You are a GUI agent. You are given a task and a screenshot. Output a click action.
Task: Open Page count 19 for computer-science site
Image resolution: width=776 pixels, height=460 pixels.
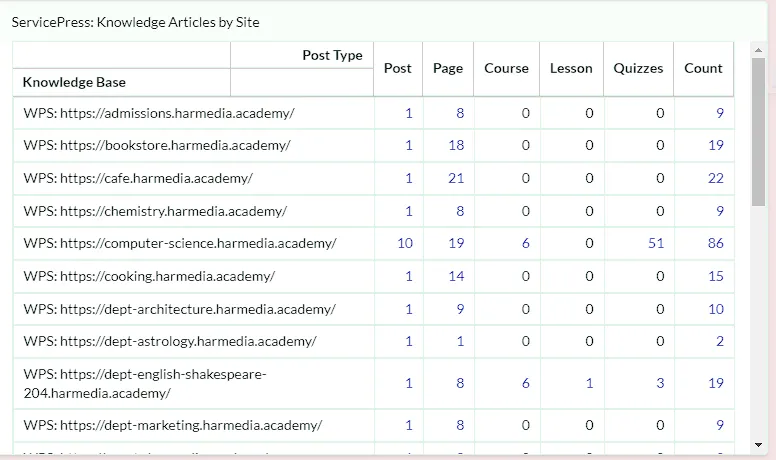[456, 243]
